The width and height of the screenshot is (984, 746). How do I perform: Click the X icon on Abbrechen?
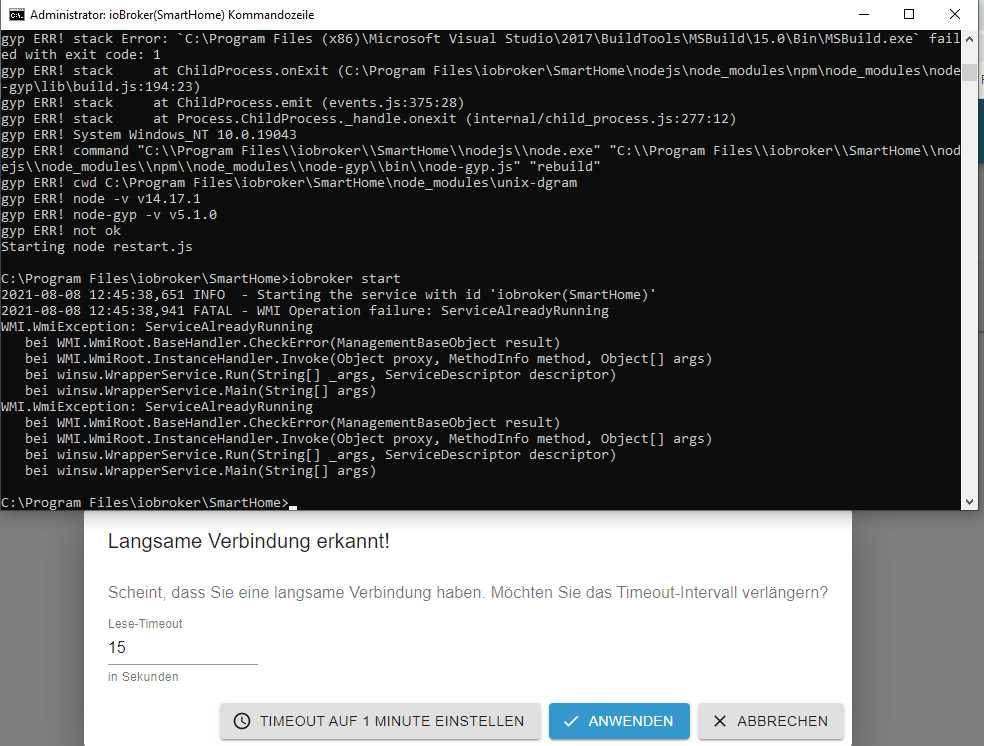(x=720, y=721)
